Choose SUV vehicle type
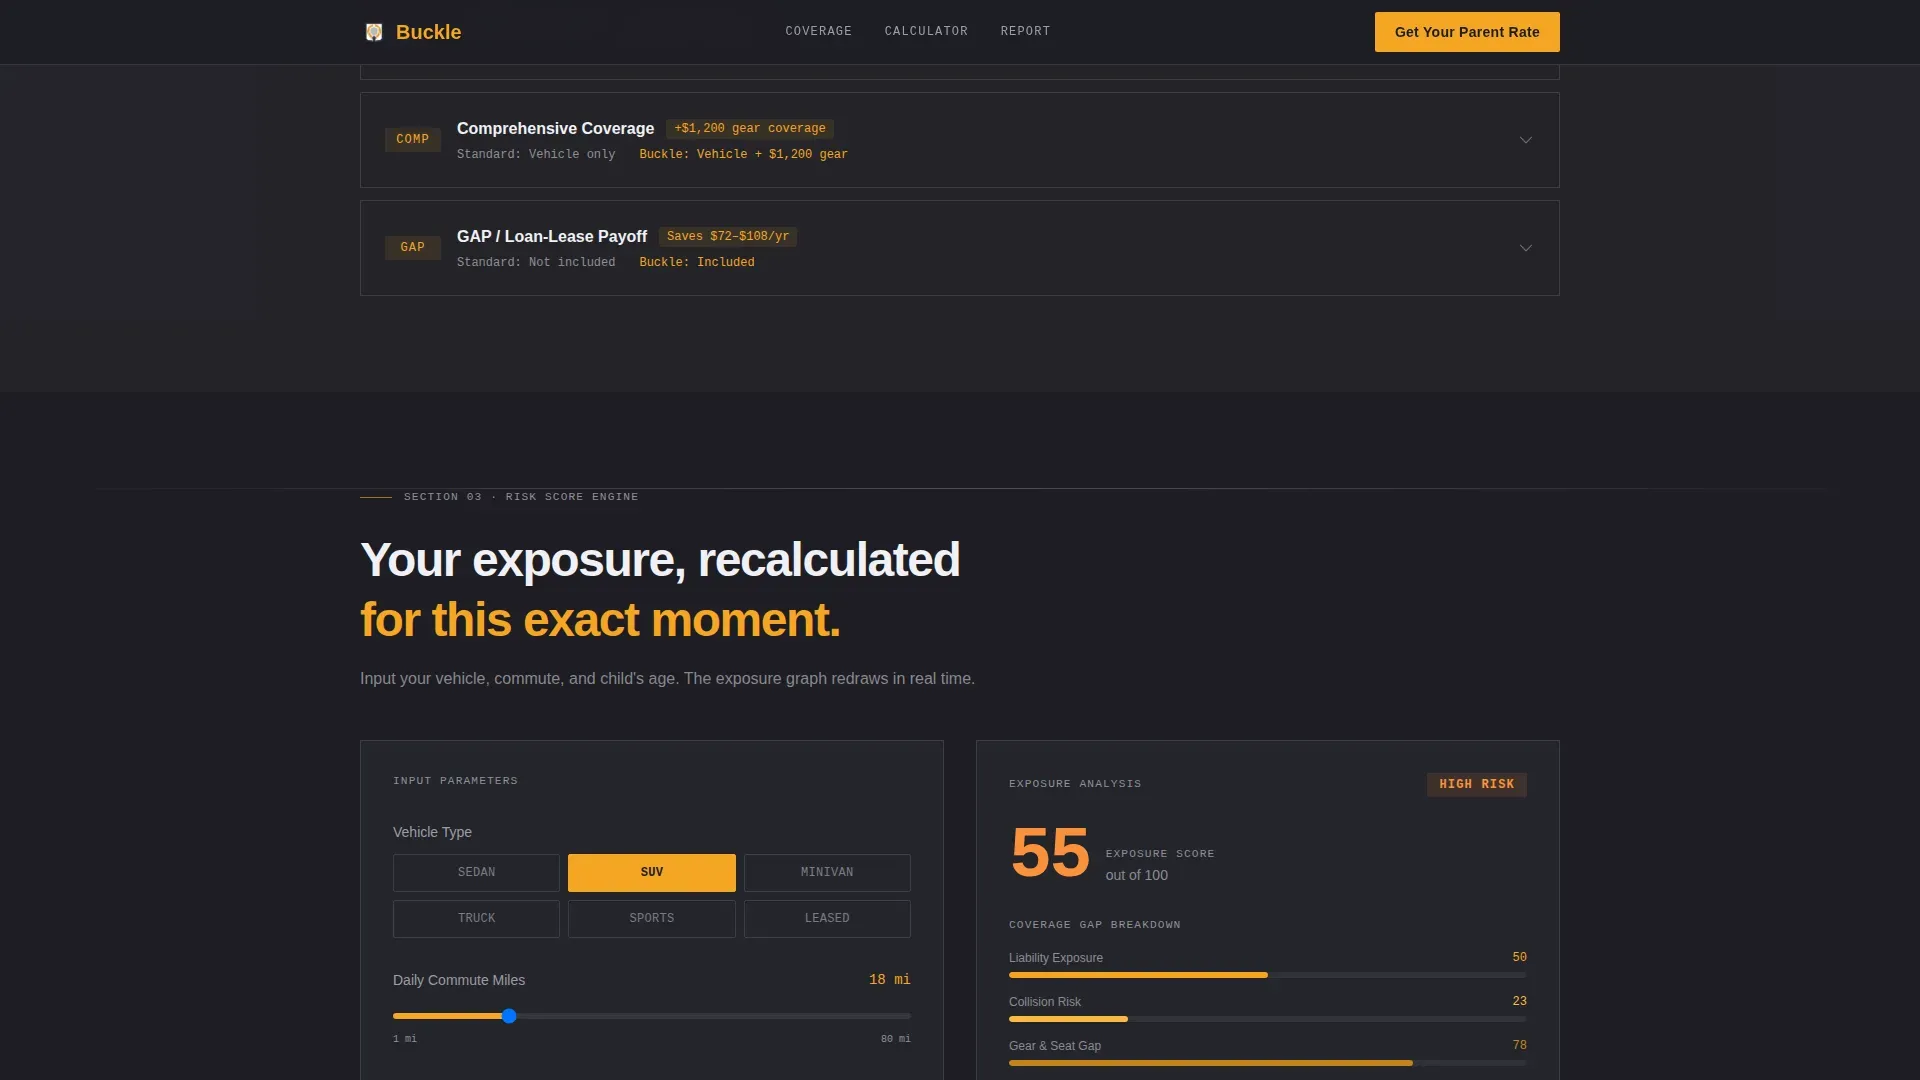The width and height of the screenshot is (1920, 1080). point(652,872)
